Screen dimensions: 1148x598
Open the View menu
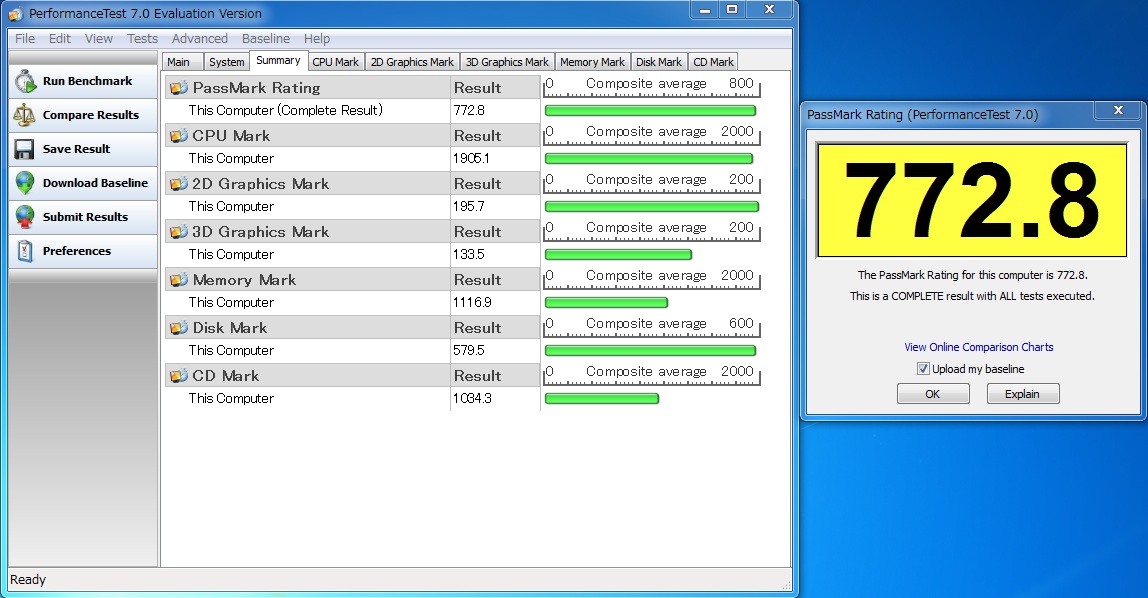[99, 39]
